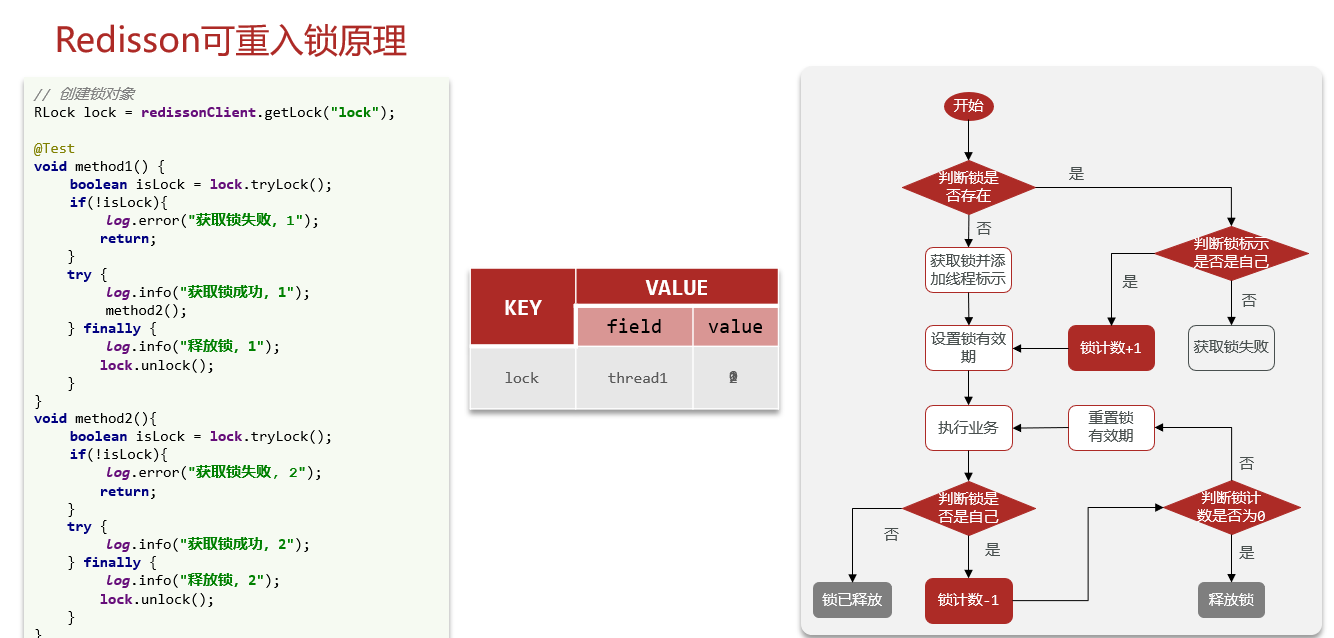The height and width of the screenshot is (638, 1334).
Task: Select the field column header
Action: 634,327
